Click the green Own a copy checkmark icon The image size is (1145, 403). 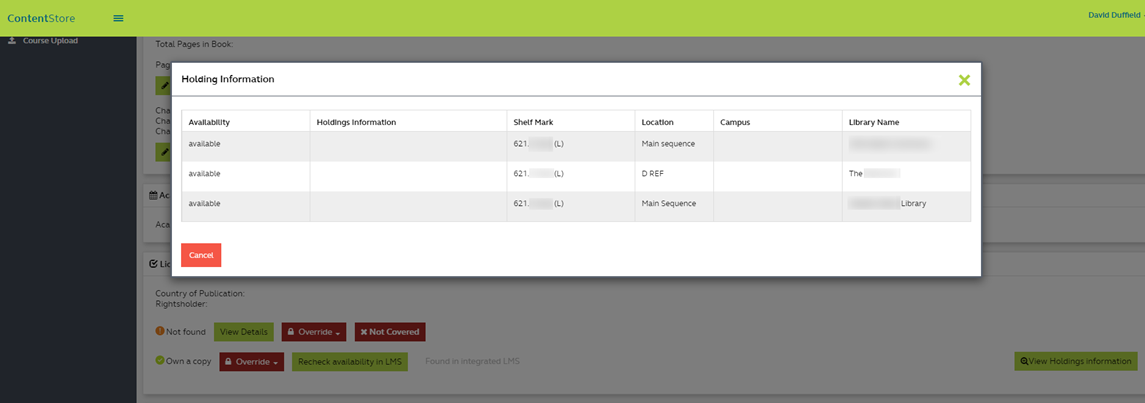[x=160, y=361]
